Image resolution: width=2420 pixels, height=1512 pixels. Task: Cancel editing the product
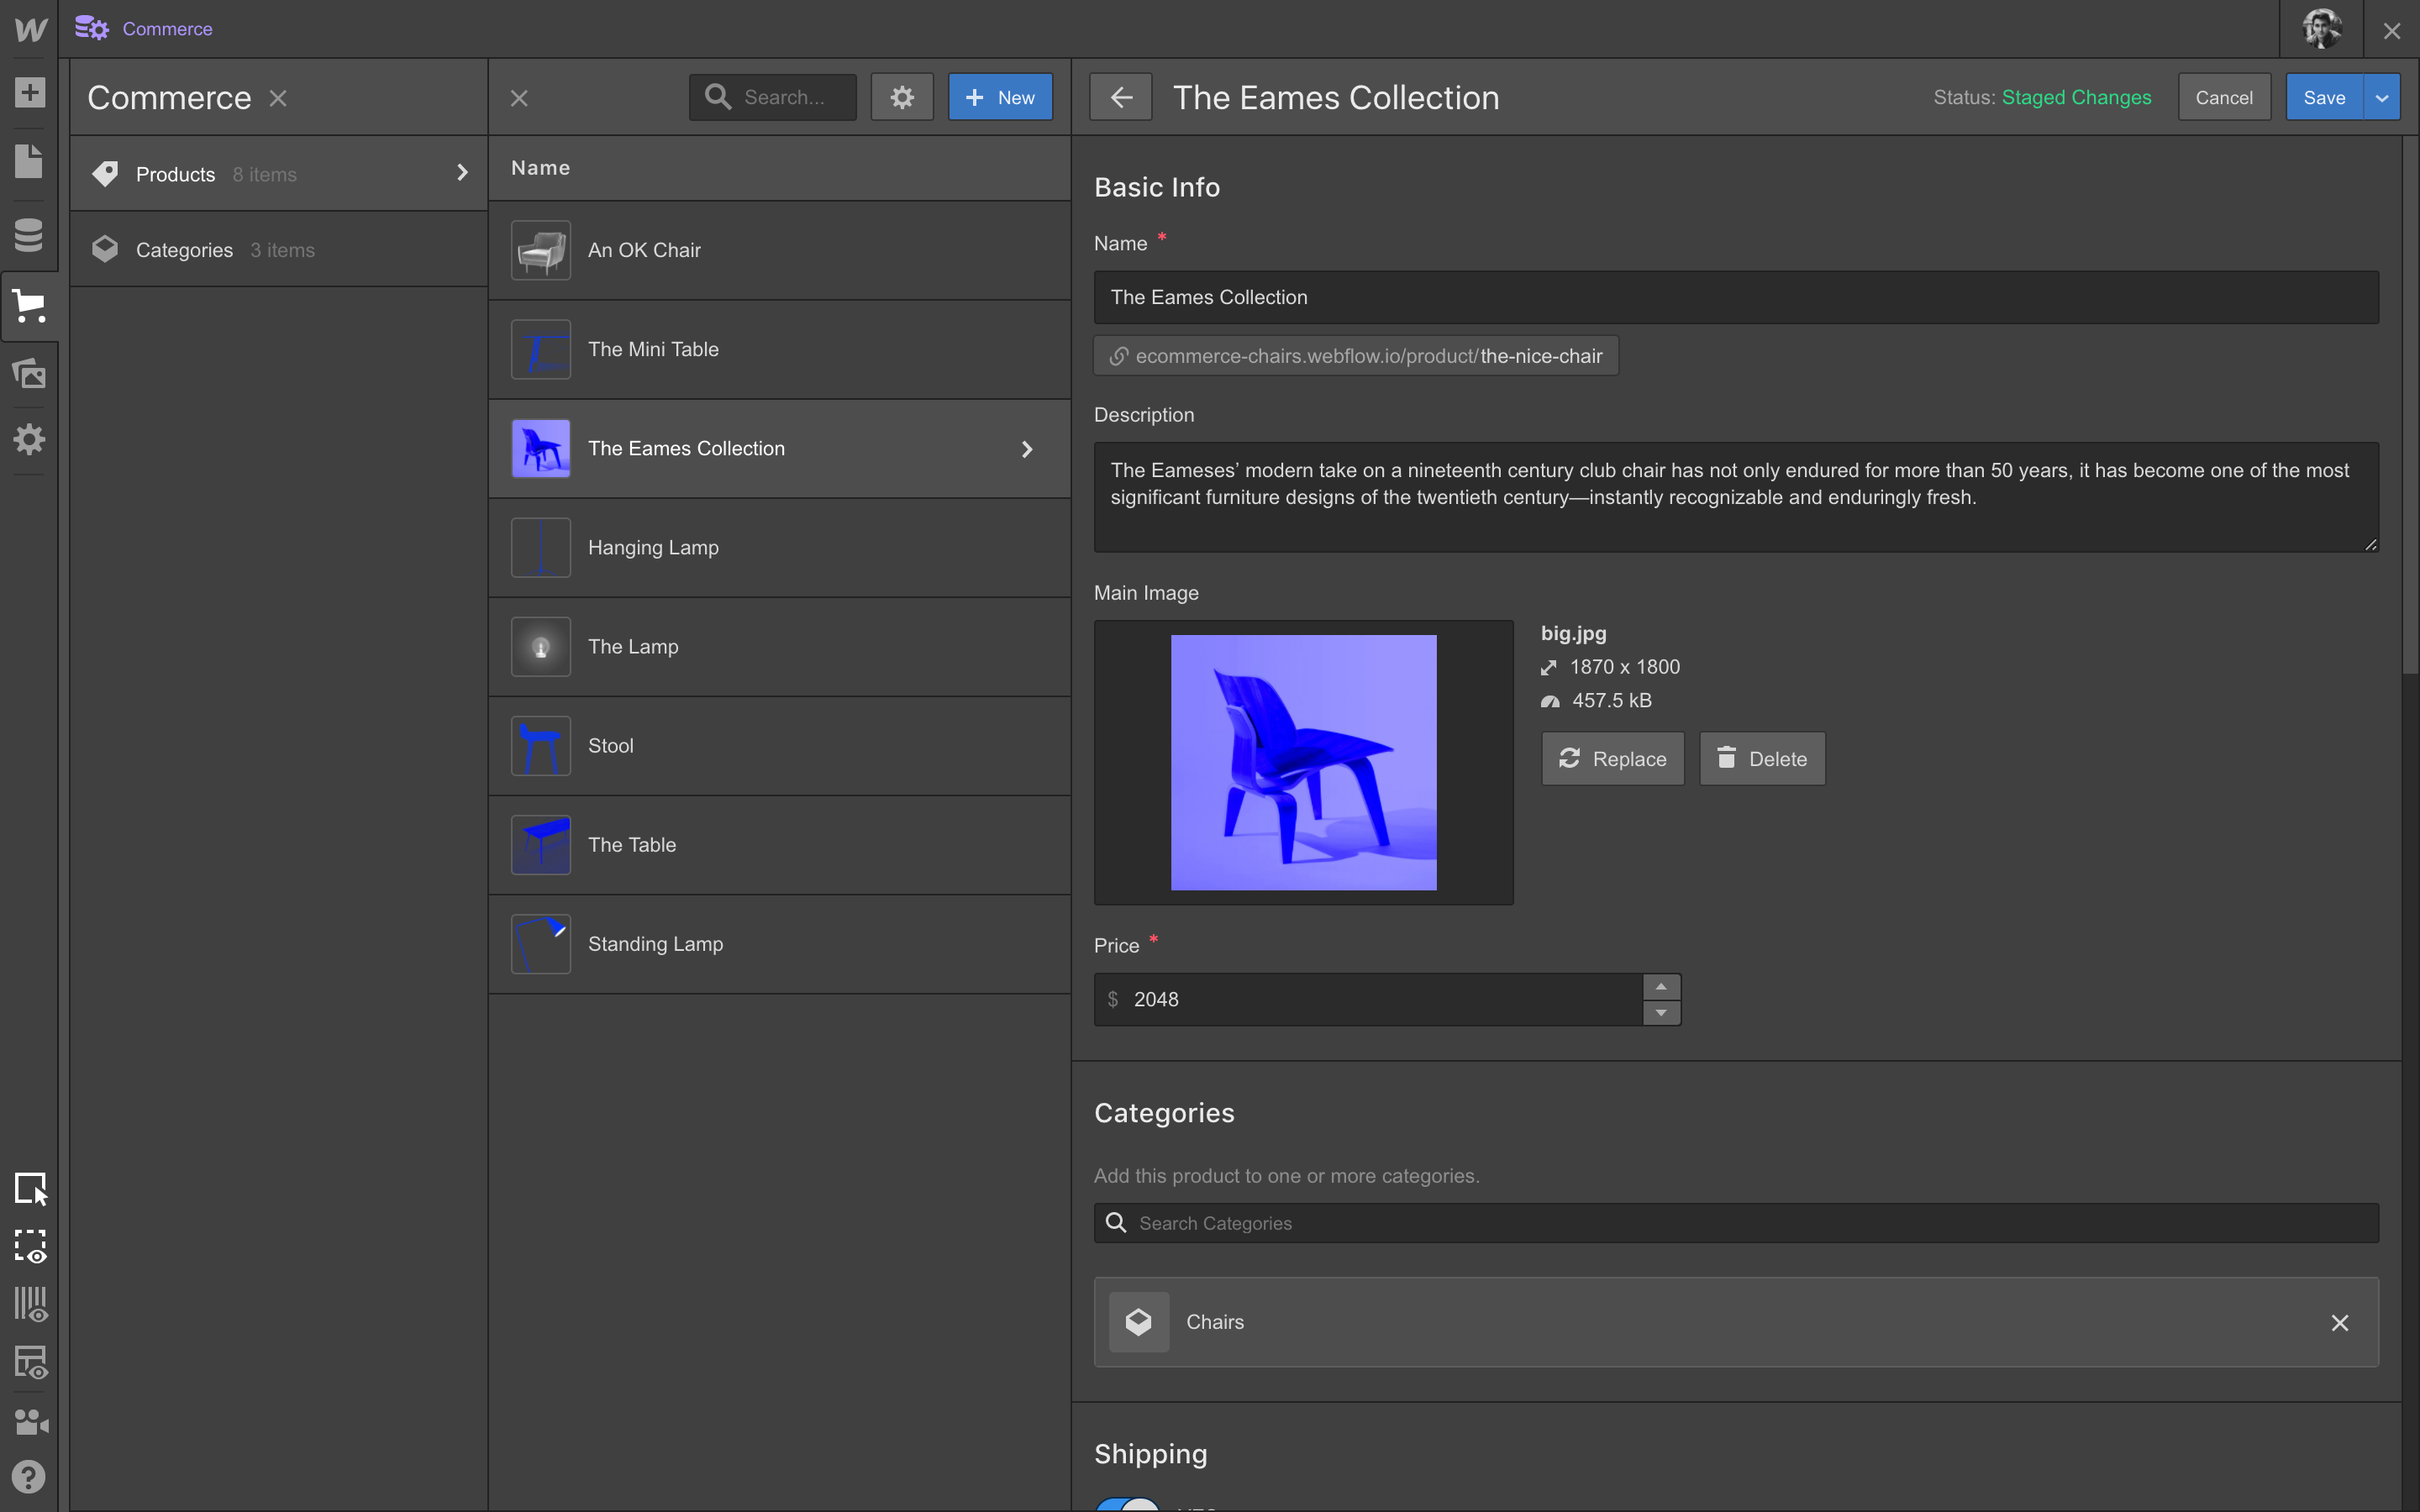2224,97
